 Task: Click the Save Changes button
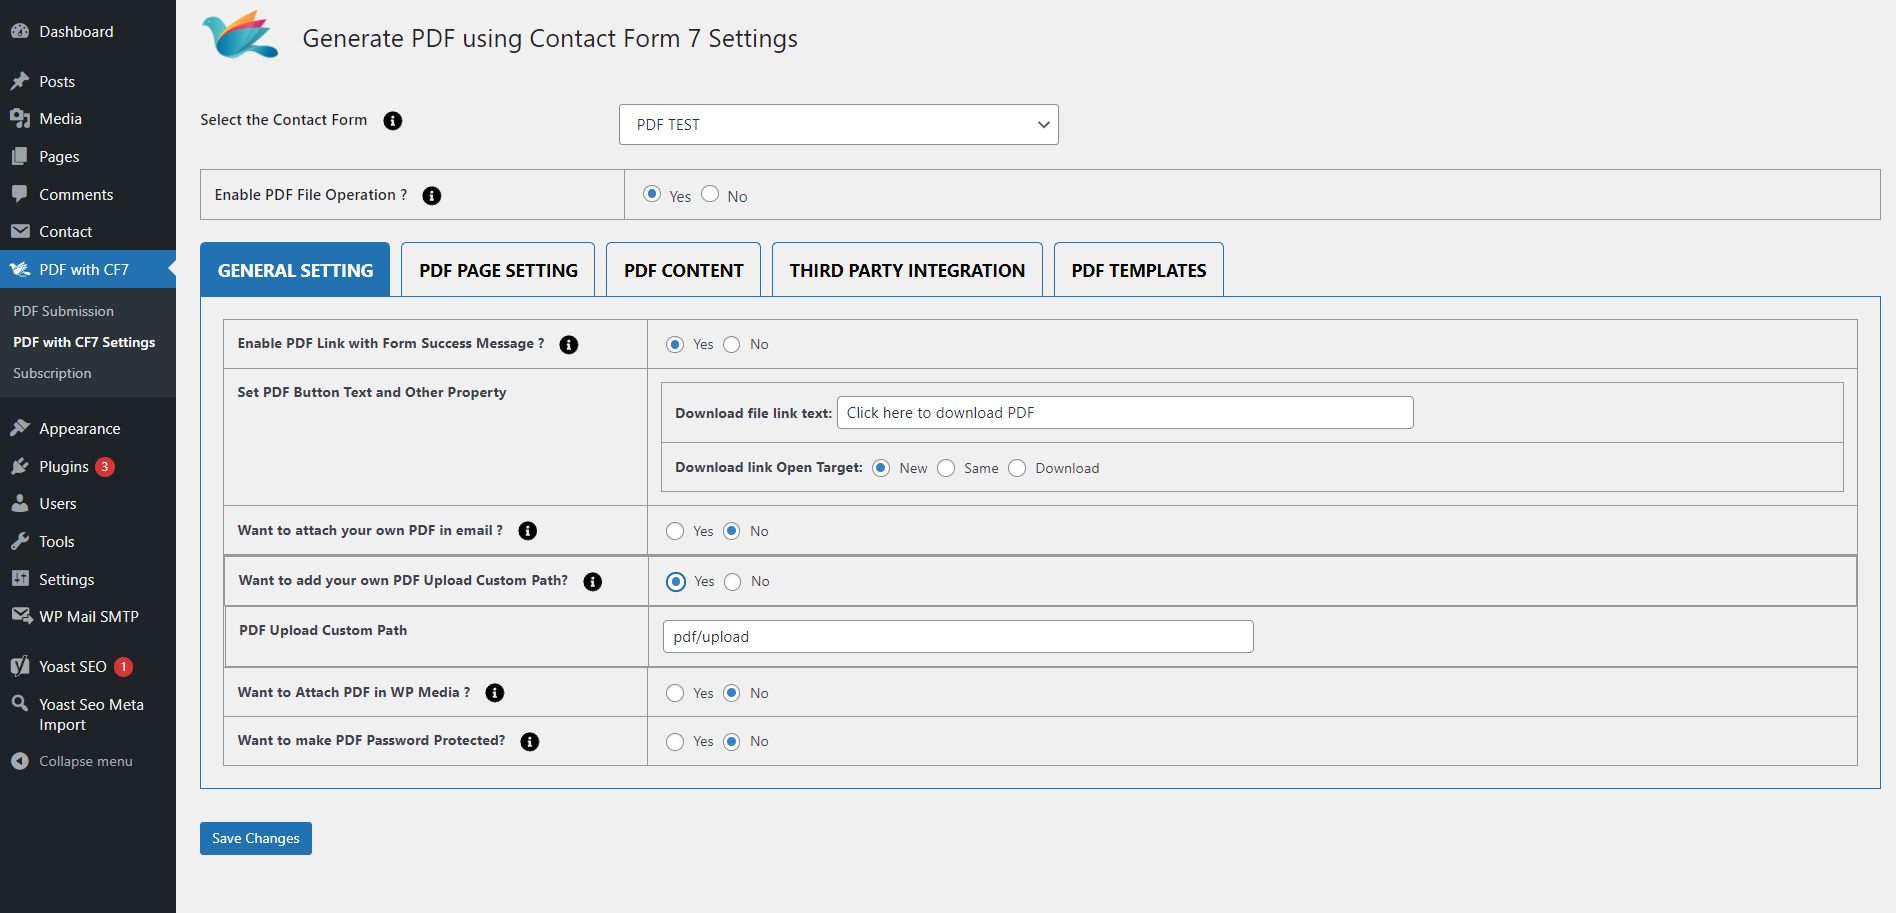pyautogui.click(x=256, y=838)
